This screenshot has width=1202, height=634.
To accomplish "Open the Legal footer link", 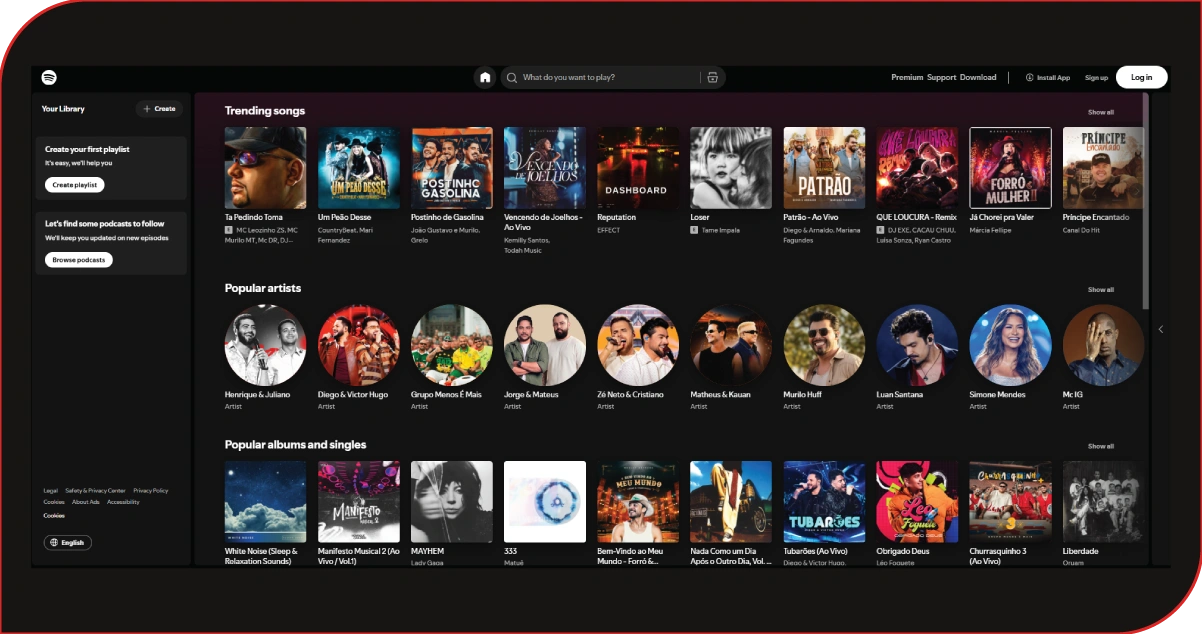I will [x=51, y=491].
